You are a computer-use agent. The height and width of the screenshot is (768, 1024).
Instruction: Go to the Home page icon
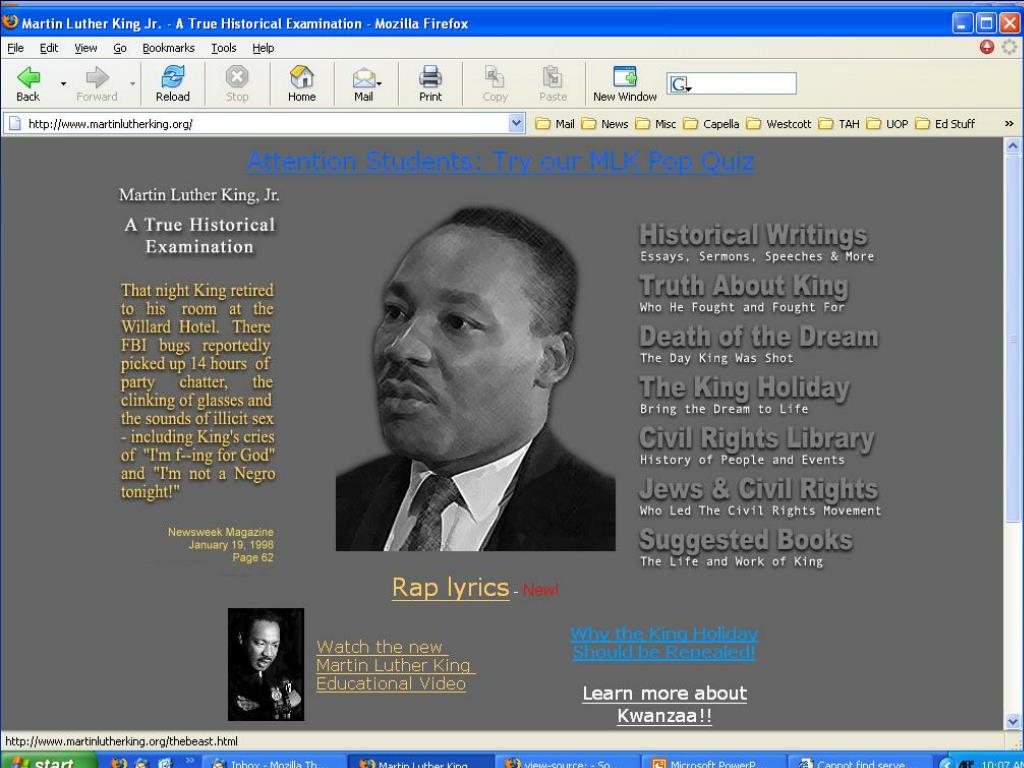point(302,77)
